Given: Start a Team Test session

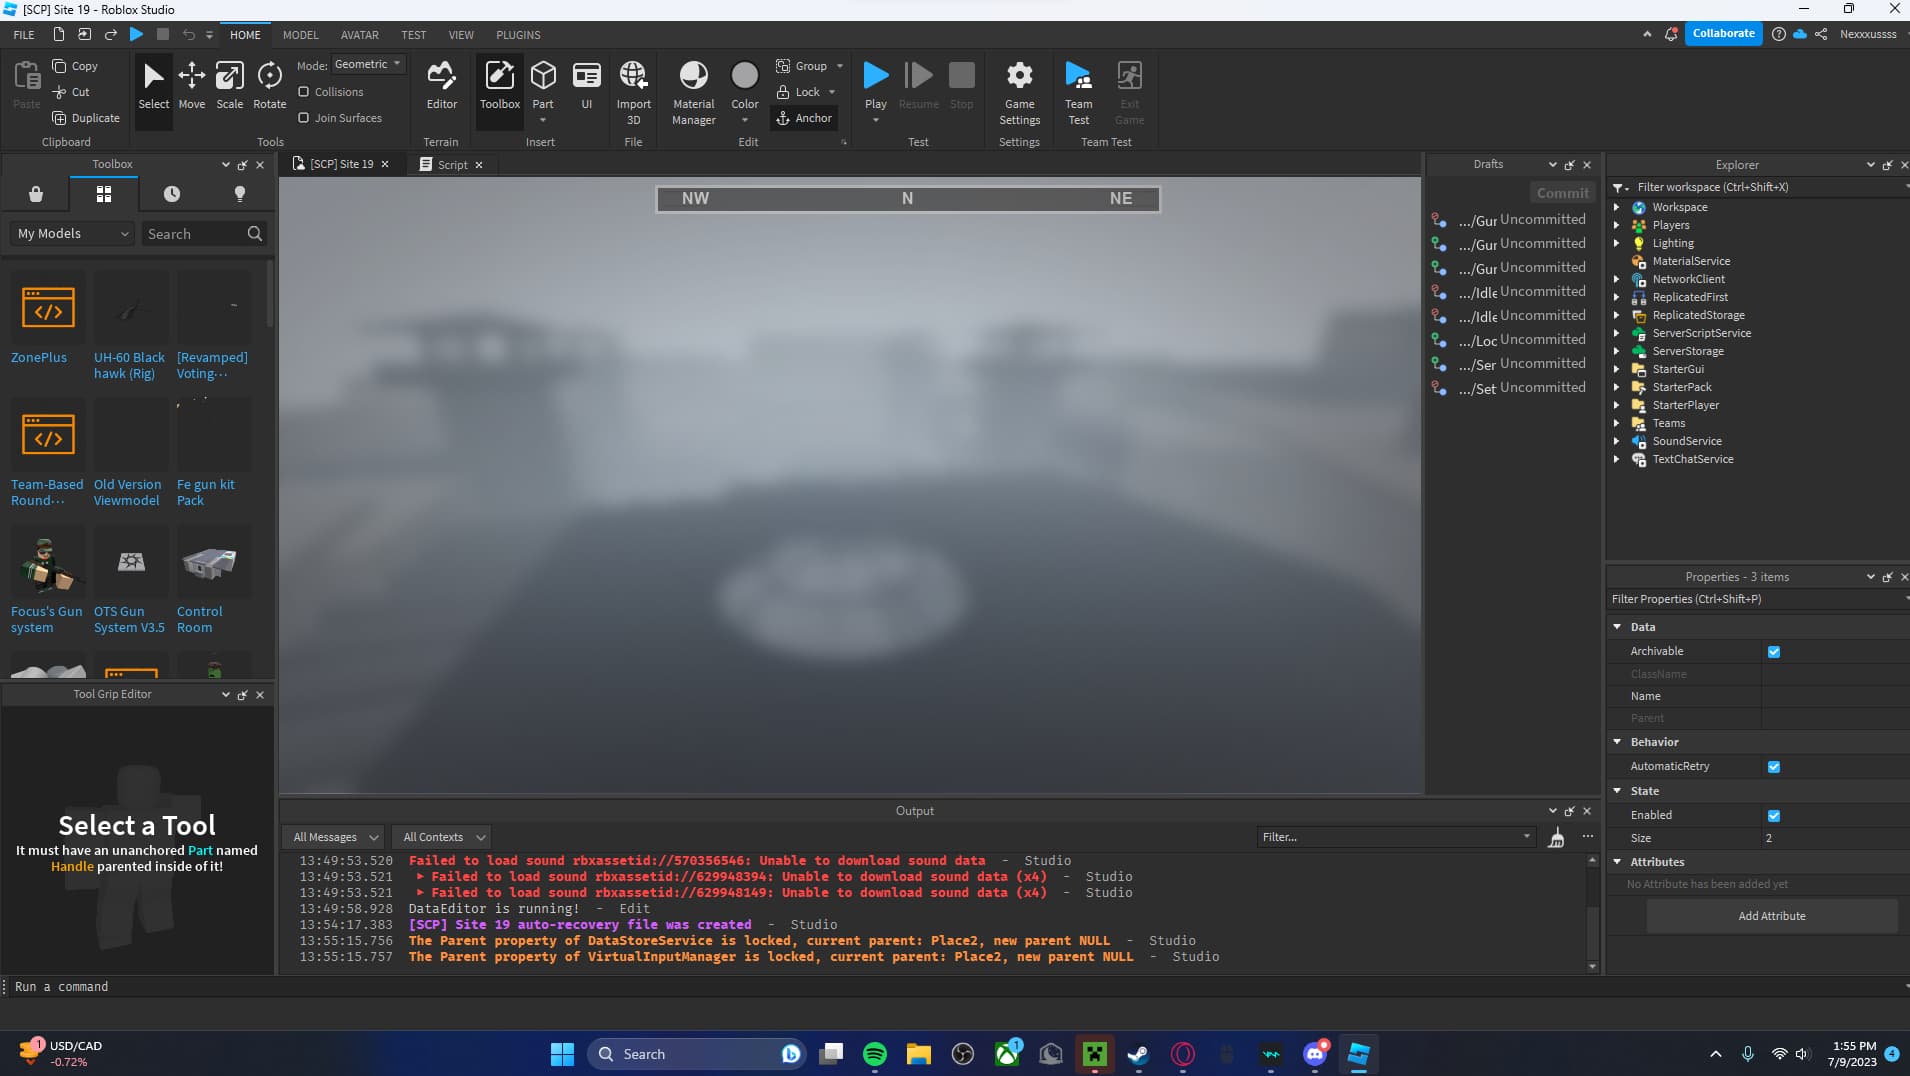Looking at the screenshot, I should coord(1079,88).
